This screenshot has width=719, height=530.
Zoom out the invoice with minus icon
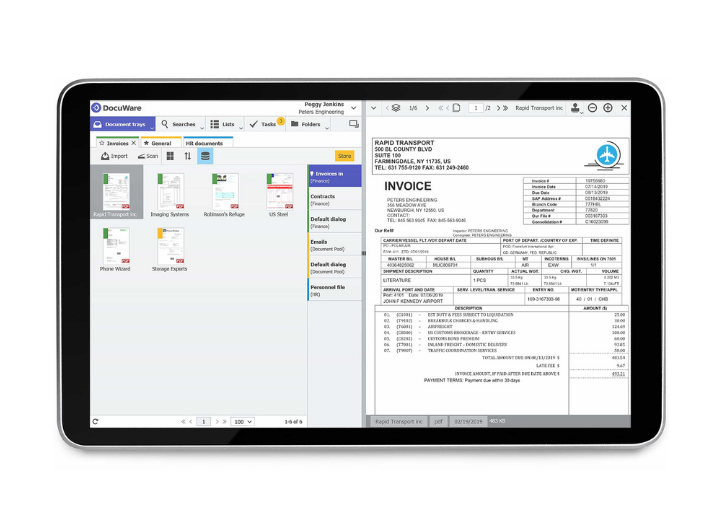pos(592,108)
